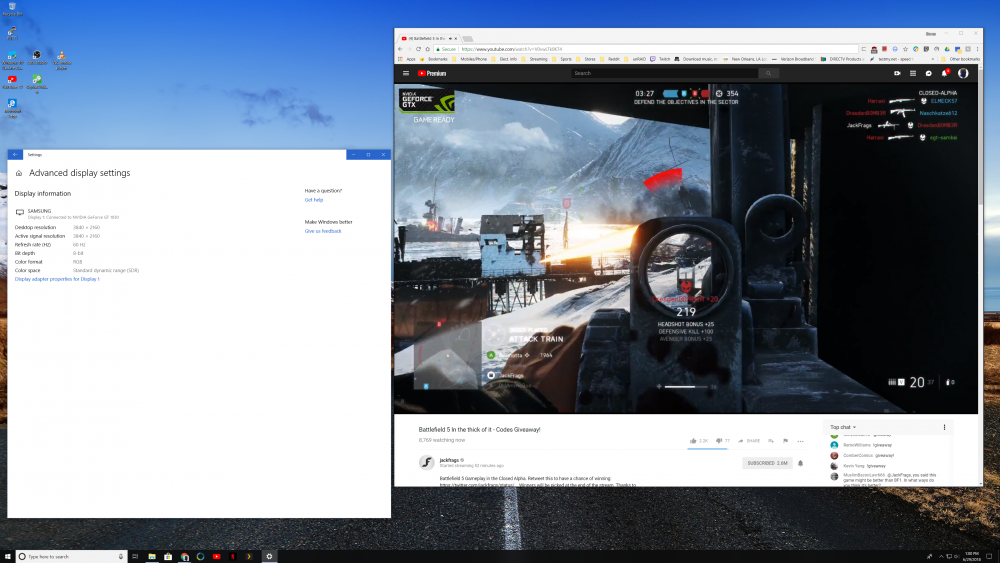Click the Give us feedback link
Viewport: 1000px width, 563px height.
tap(323, 231)
